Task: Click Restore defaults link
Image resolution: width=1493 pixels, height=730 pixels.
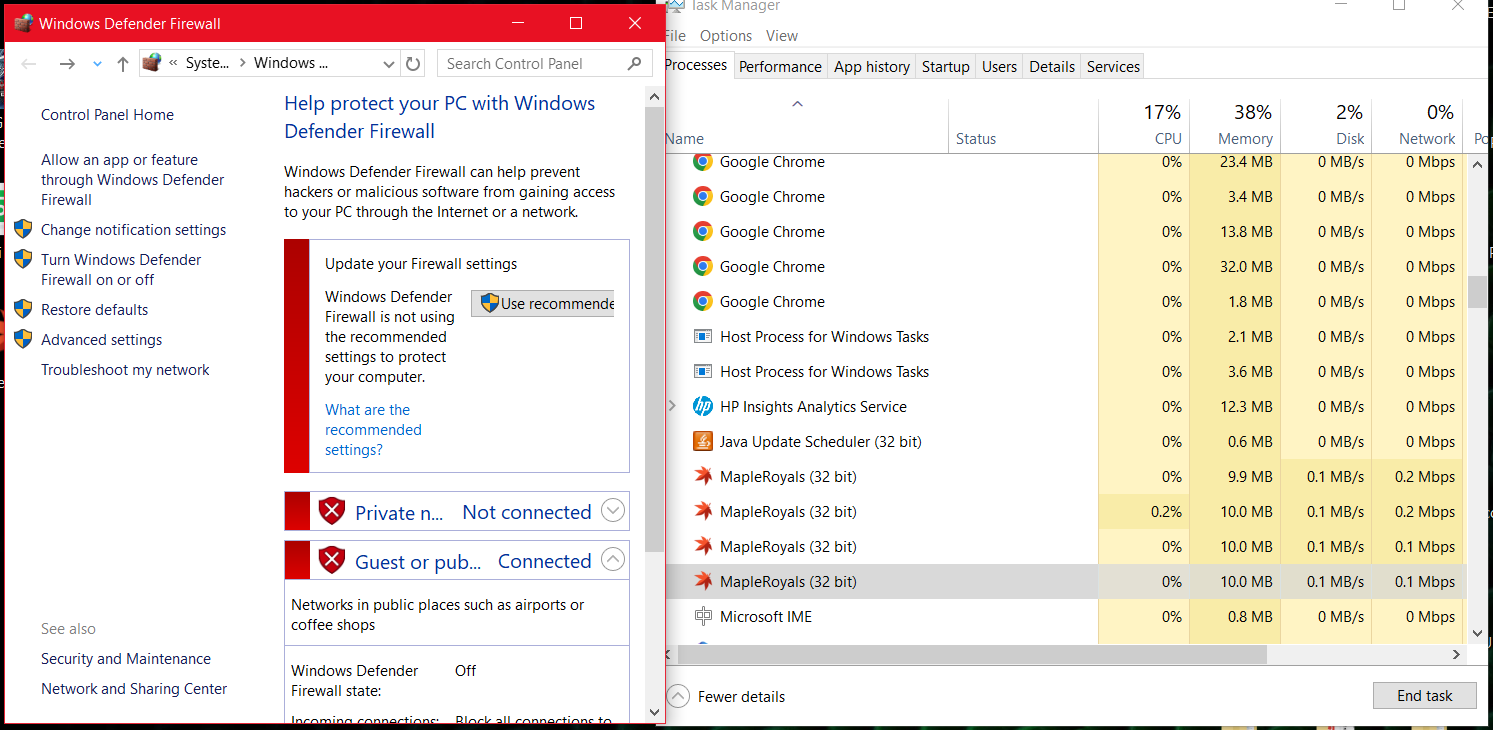Action: (94, 310)
